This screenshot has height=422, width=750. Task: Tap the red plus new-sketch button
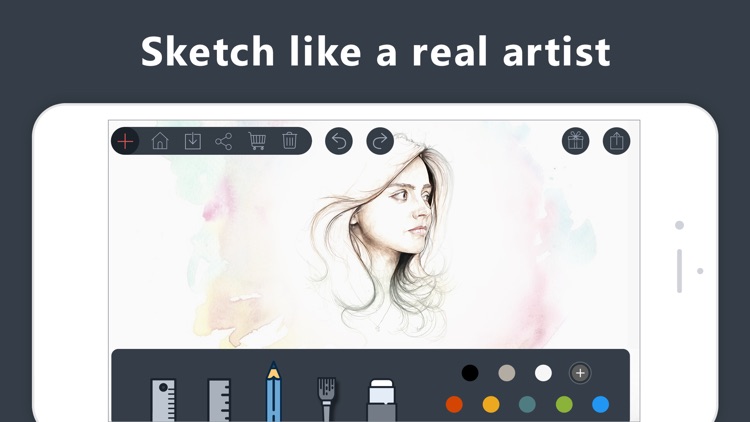pos(125,141)
